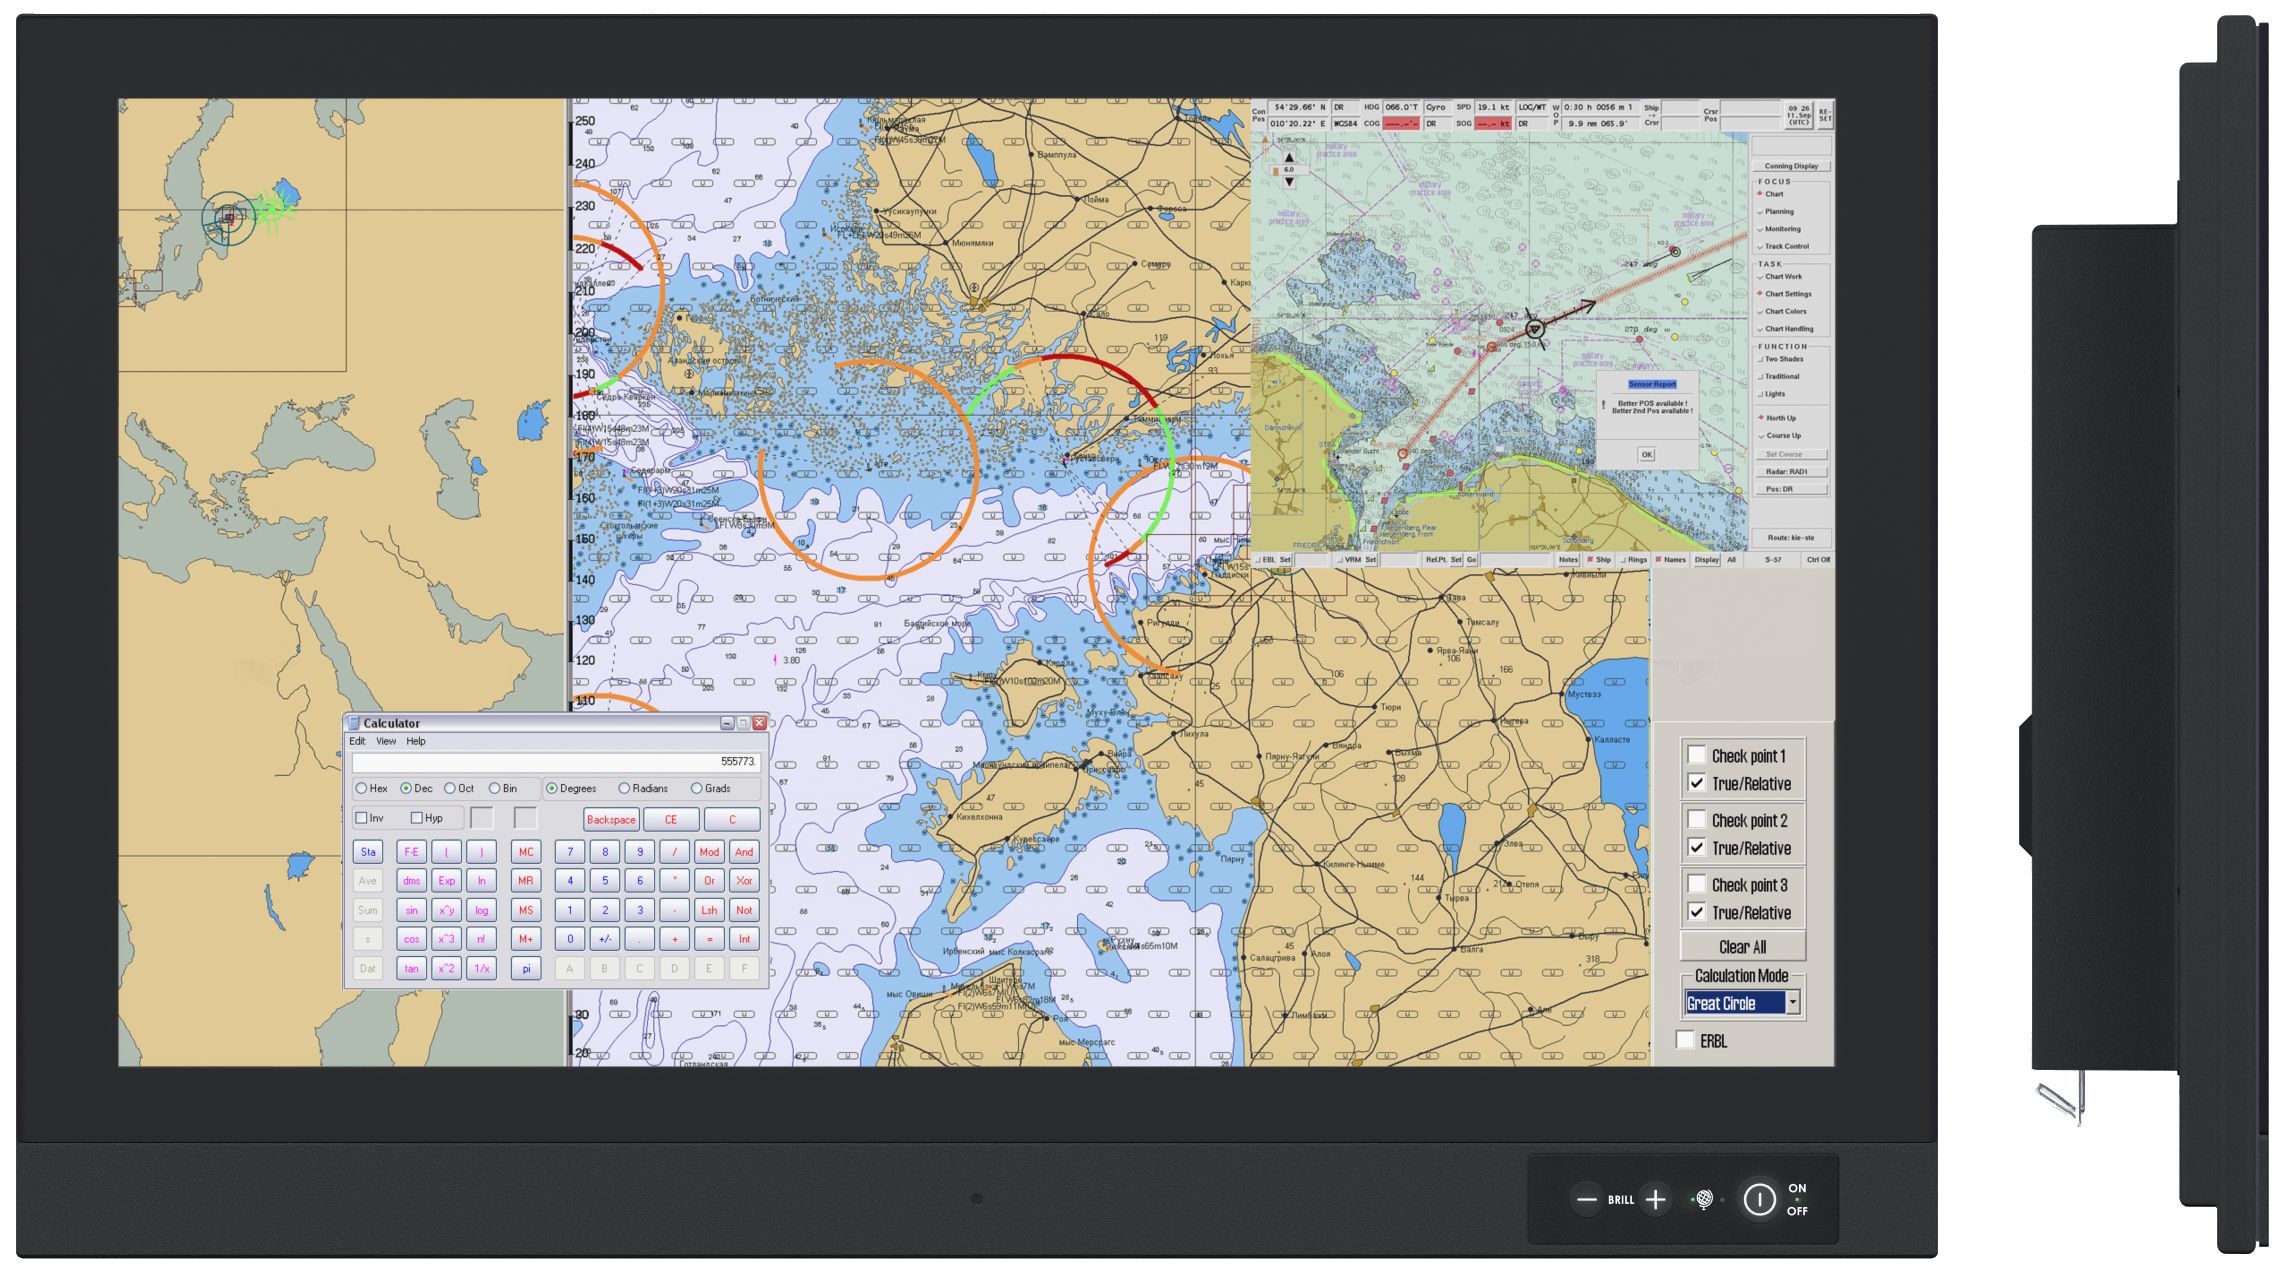The width and height of the screenshot is (2283, 1269).
Task: Open Notes in bottom chart bar
Action: (1568, 560)
